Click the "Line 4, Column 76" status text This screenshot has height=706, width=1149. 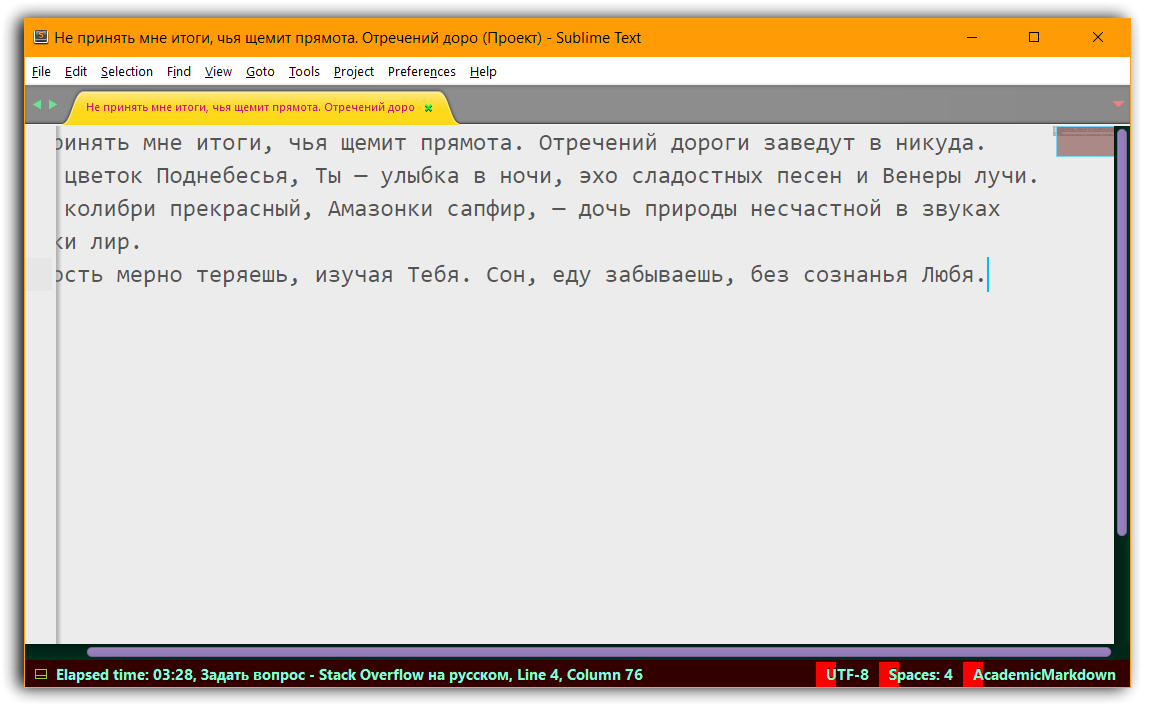[x=580, y=674]
